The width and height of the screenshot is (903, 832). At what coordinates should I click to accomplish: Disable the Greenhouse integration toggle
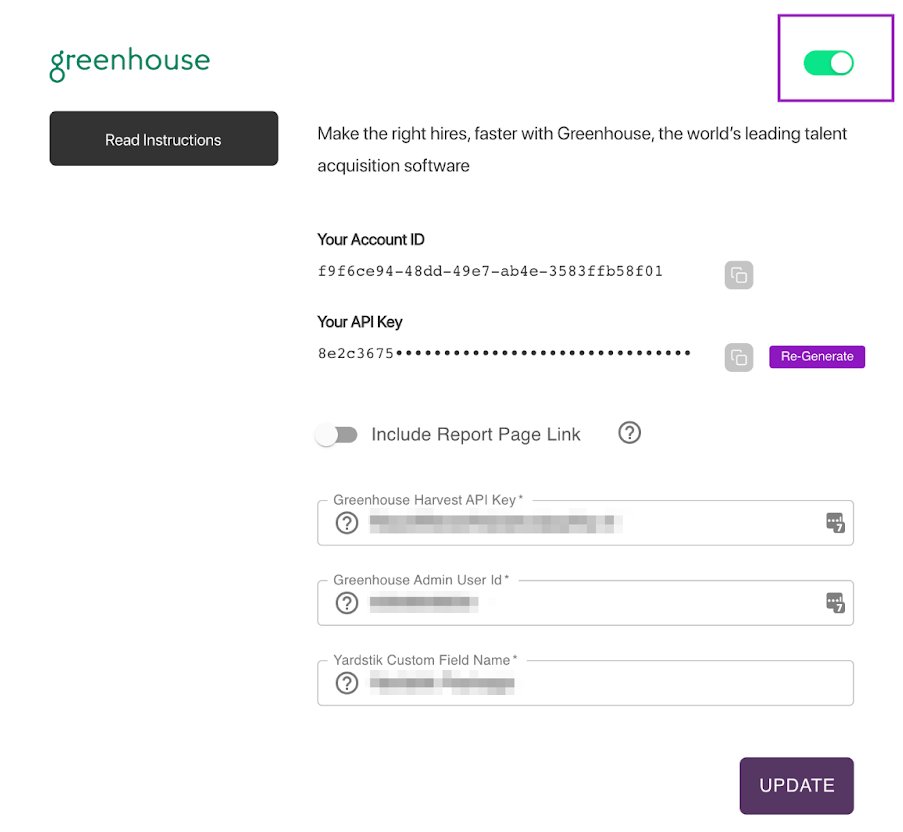coord(828,63)
